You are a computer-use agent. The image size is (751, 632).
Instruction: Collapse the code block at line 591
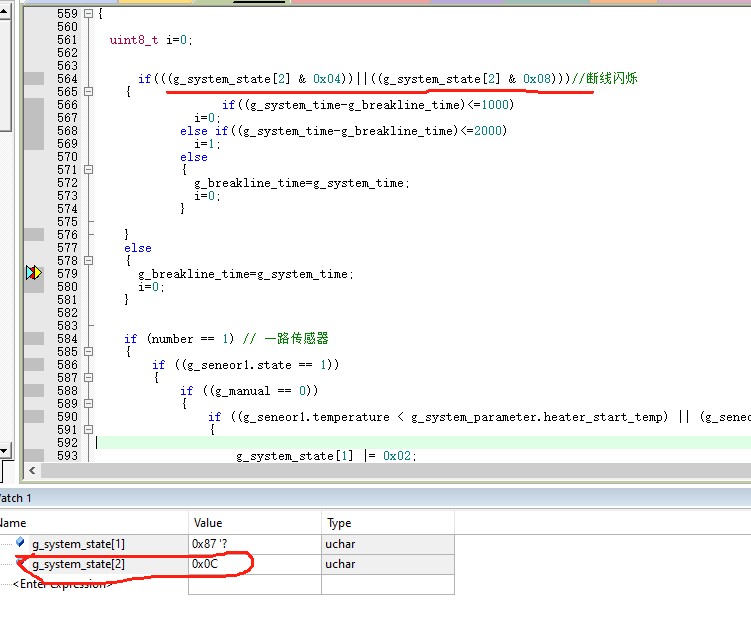pos(88,429)
